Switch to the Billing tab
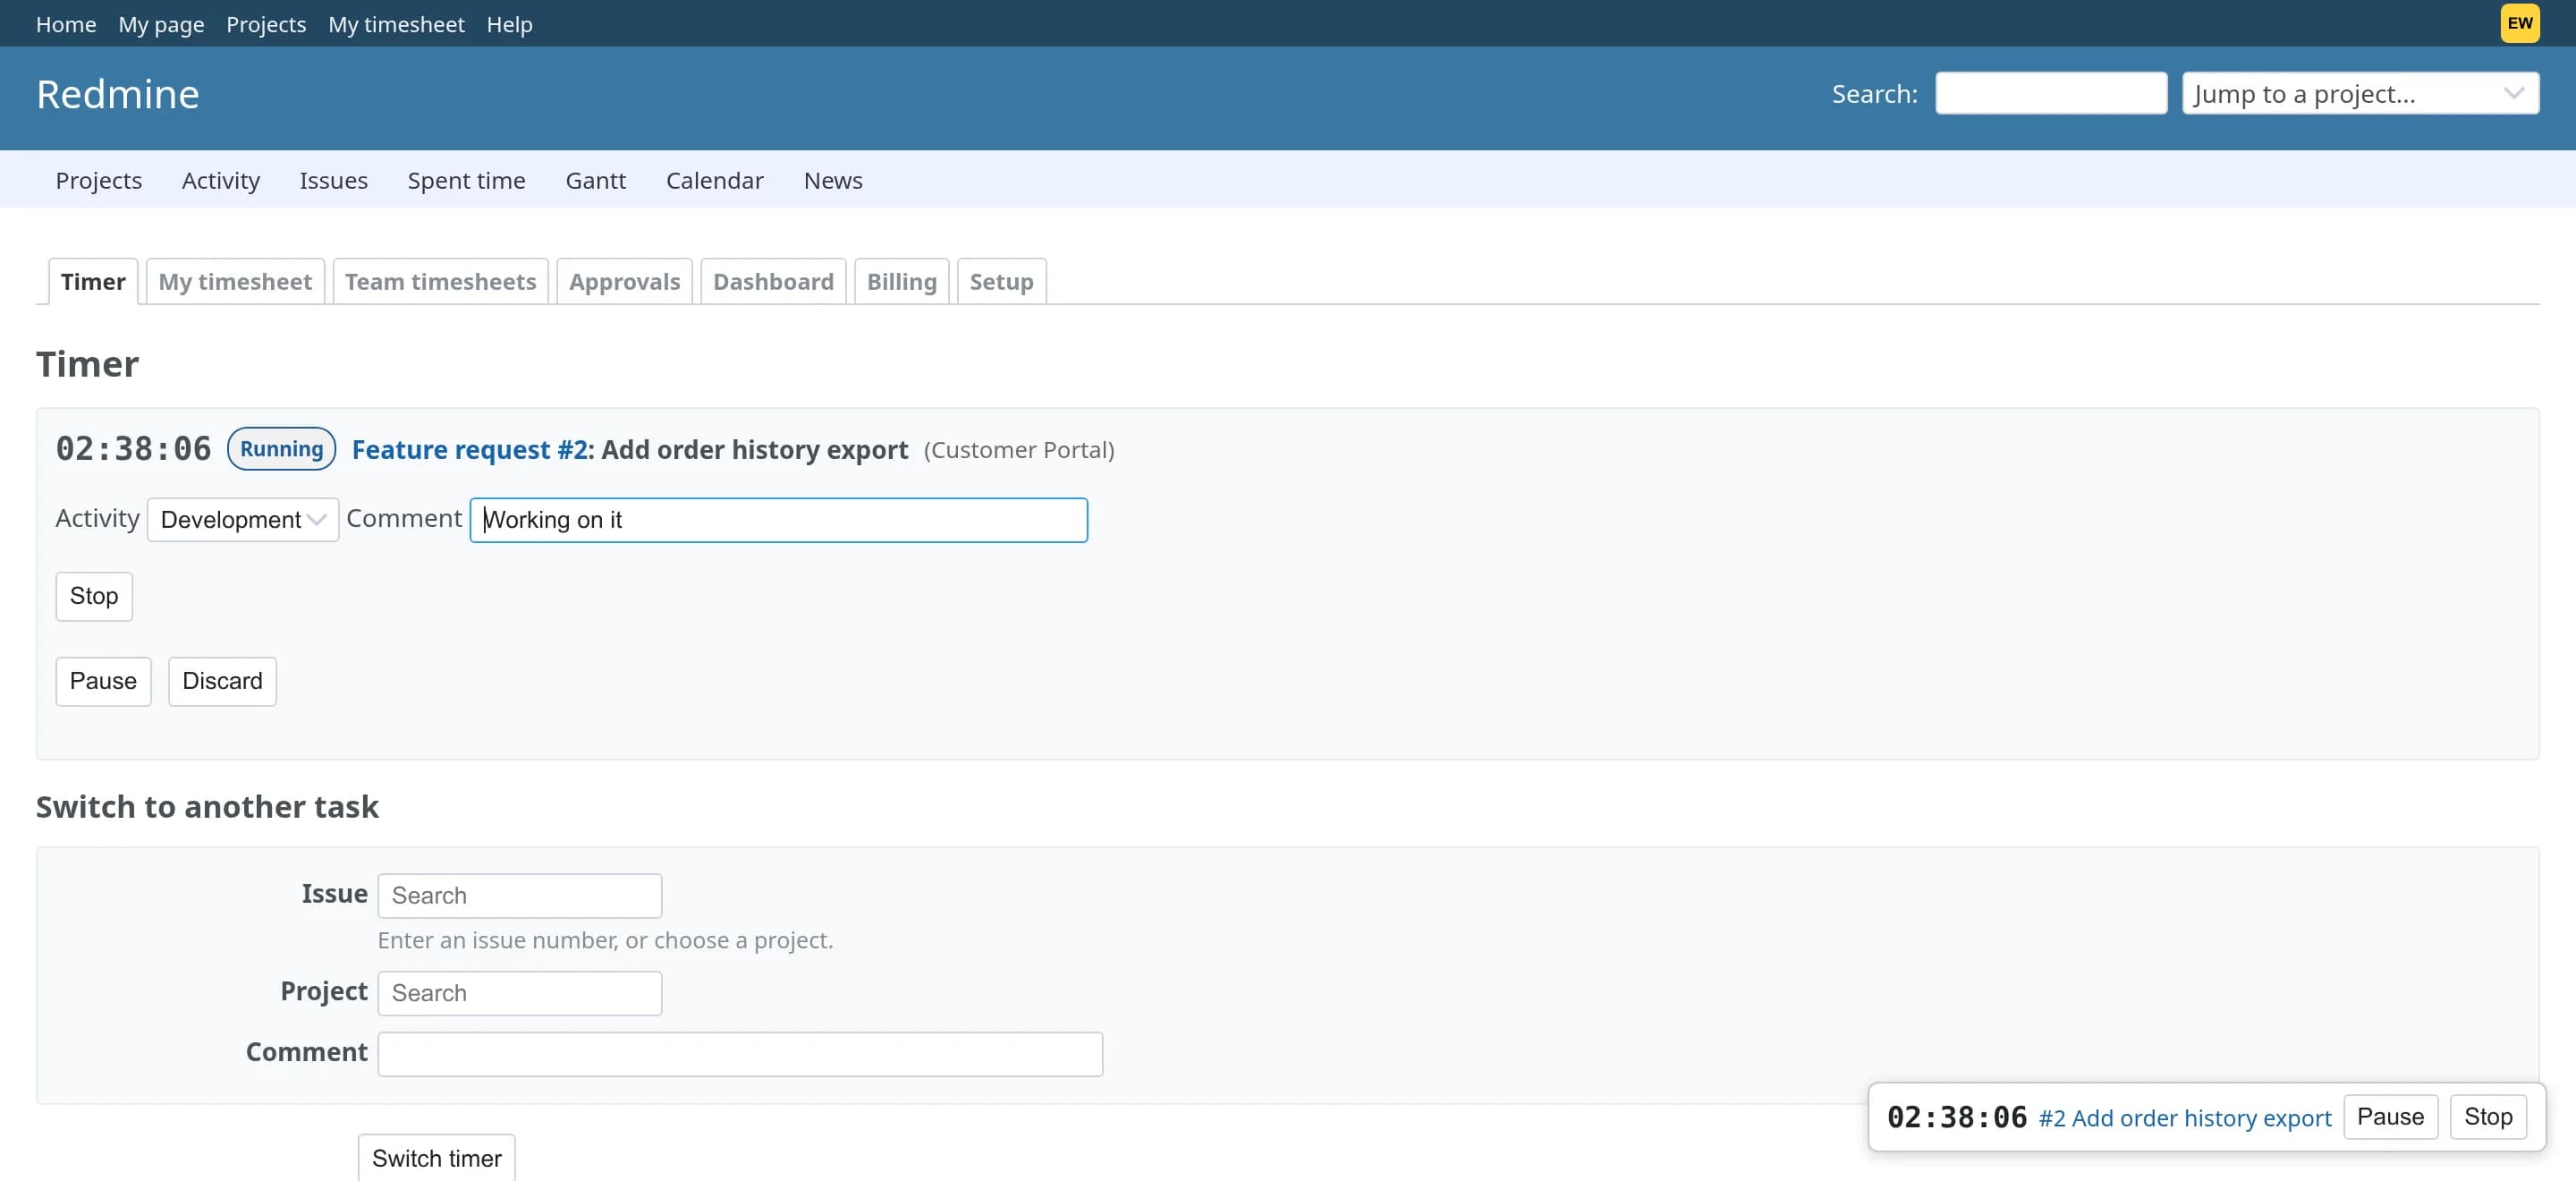The height and width of the screenshot is (1181, 2576). click(901, 281)
